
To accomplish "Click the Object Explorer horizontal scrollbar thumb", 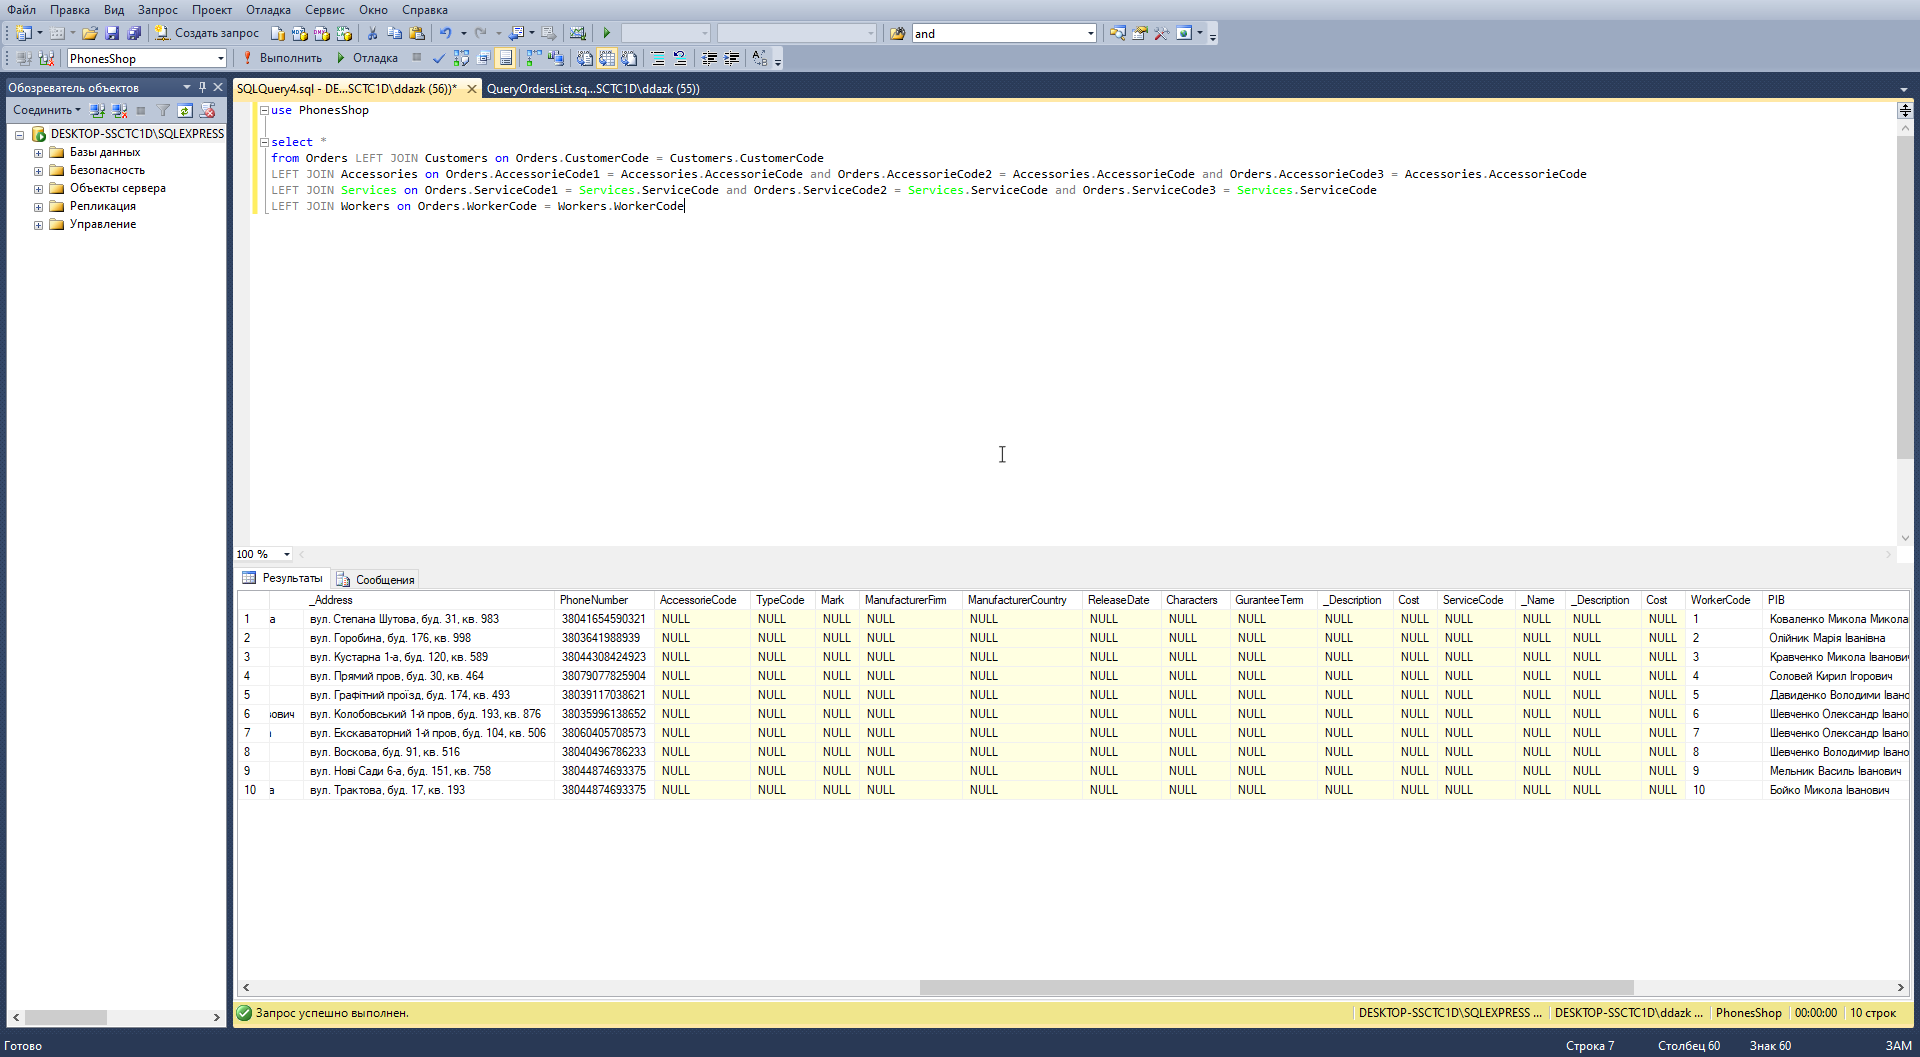I will click(x=66, y=1017).
